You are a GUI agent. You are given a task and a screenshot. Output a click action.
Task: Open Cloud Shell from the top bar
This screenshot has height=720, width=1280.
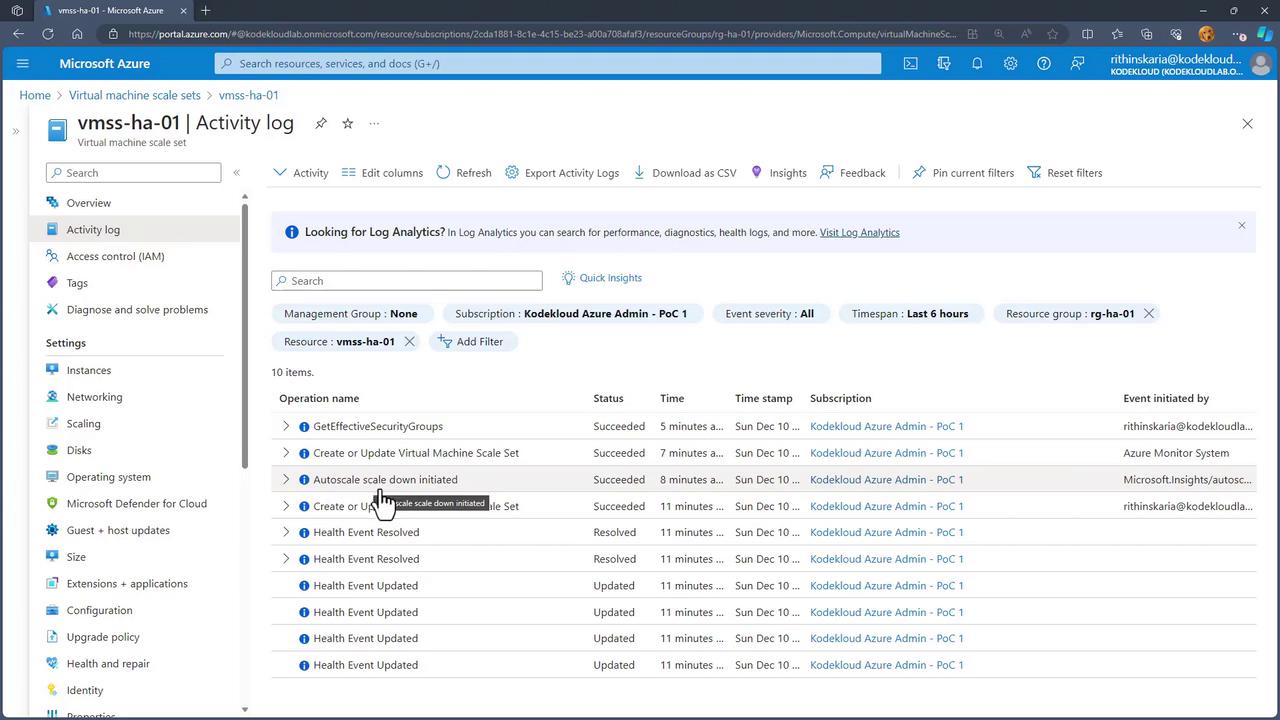pyautogui.click(x=910, y=63)
